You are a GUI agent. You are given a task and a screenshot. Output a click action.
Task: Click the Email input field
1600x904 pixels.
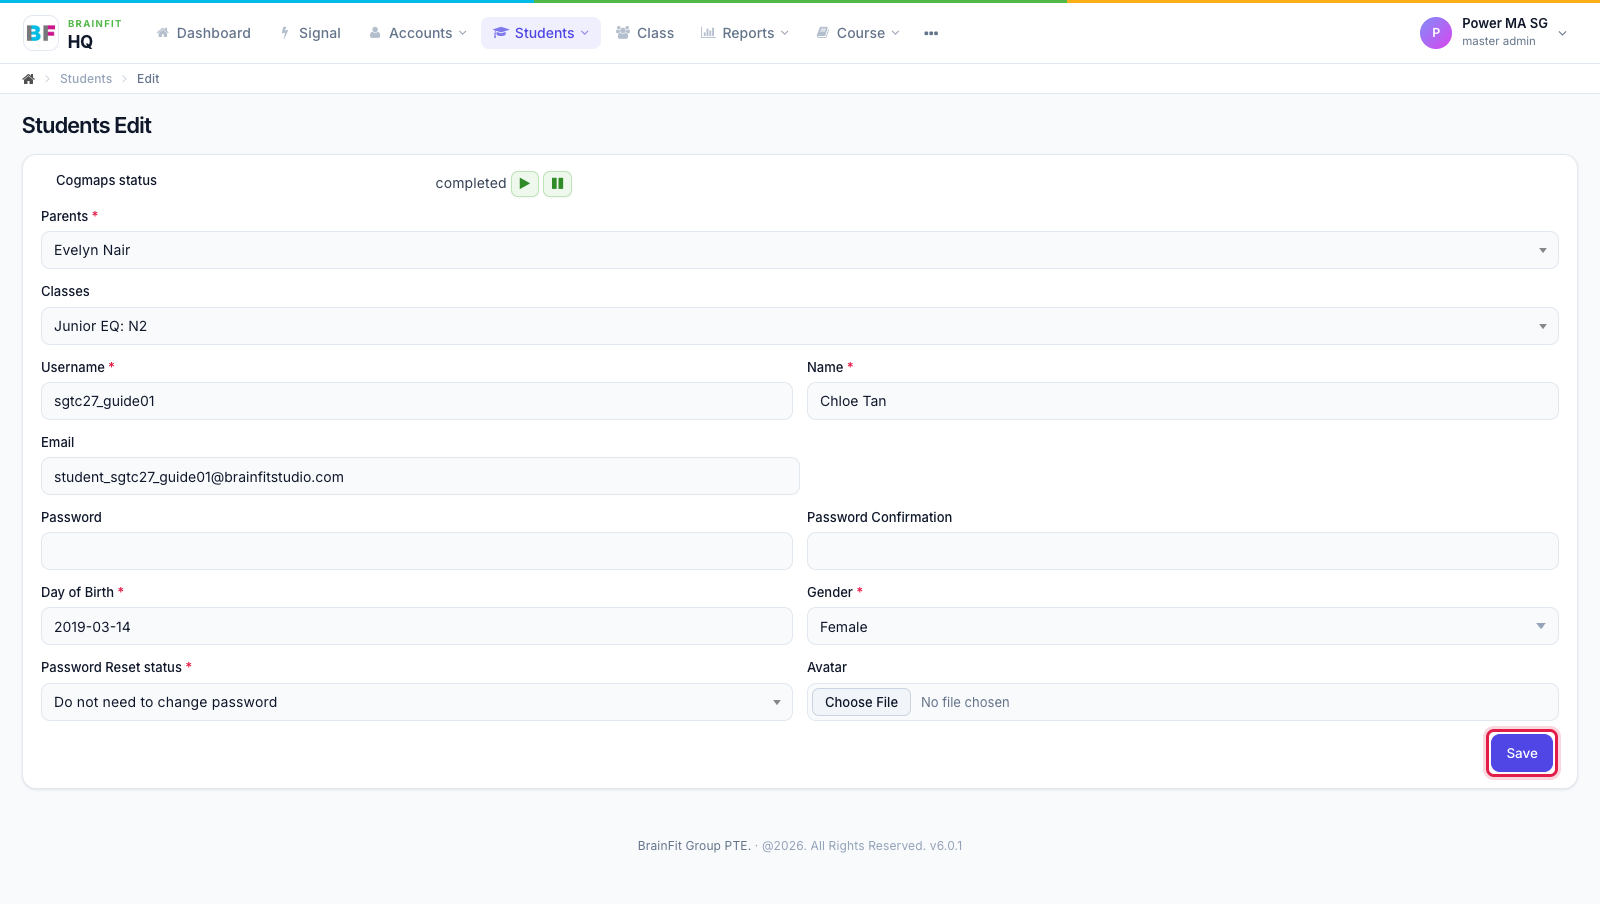(420, 476)
